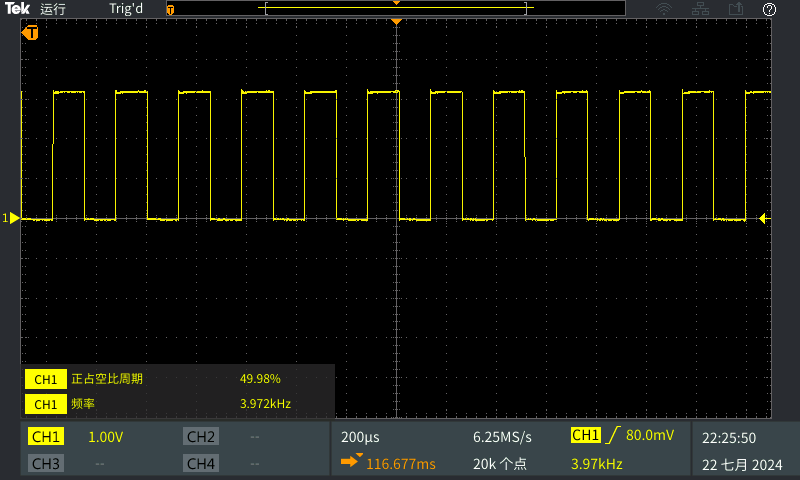This screenshot has width=800, height=480.
Task: Click the orange trigger position triangle at the graticule top
Action: coord(396,22)
